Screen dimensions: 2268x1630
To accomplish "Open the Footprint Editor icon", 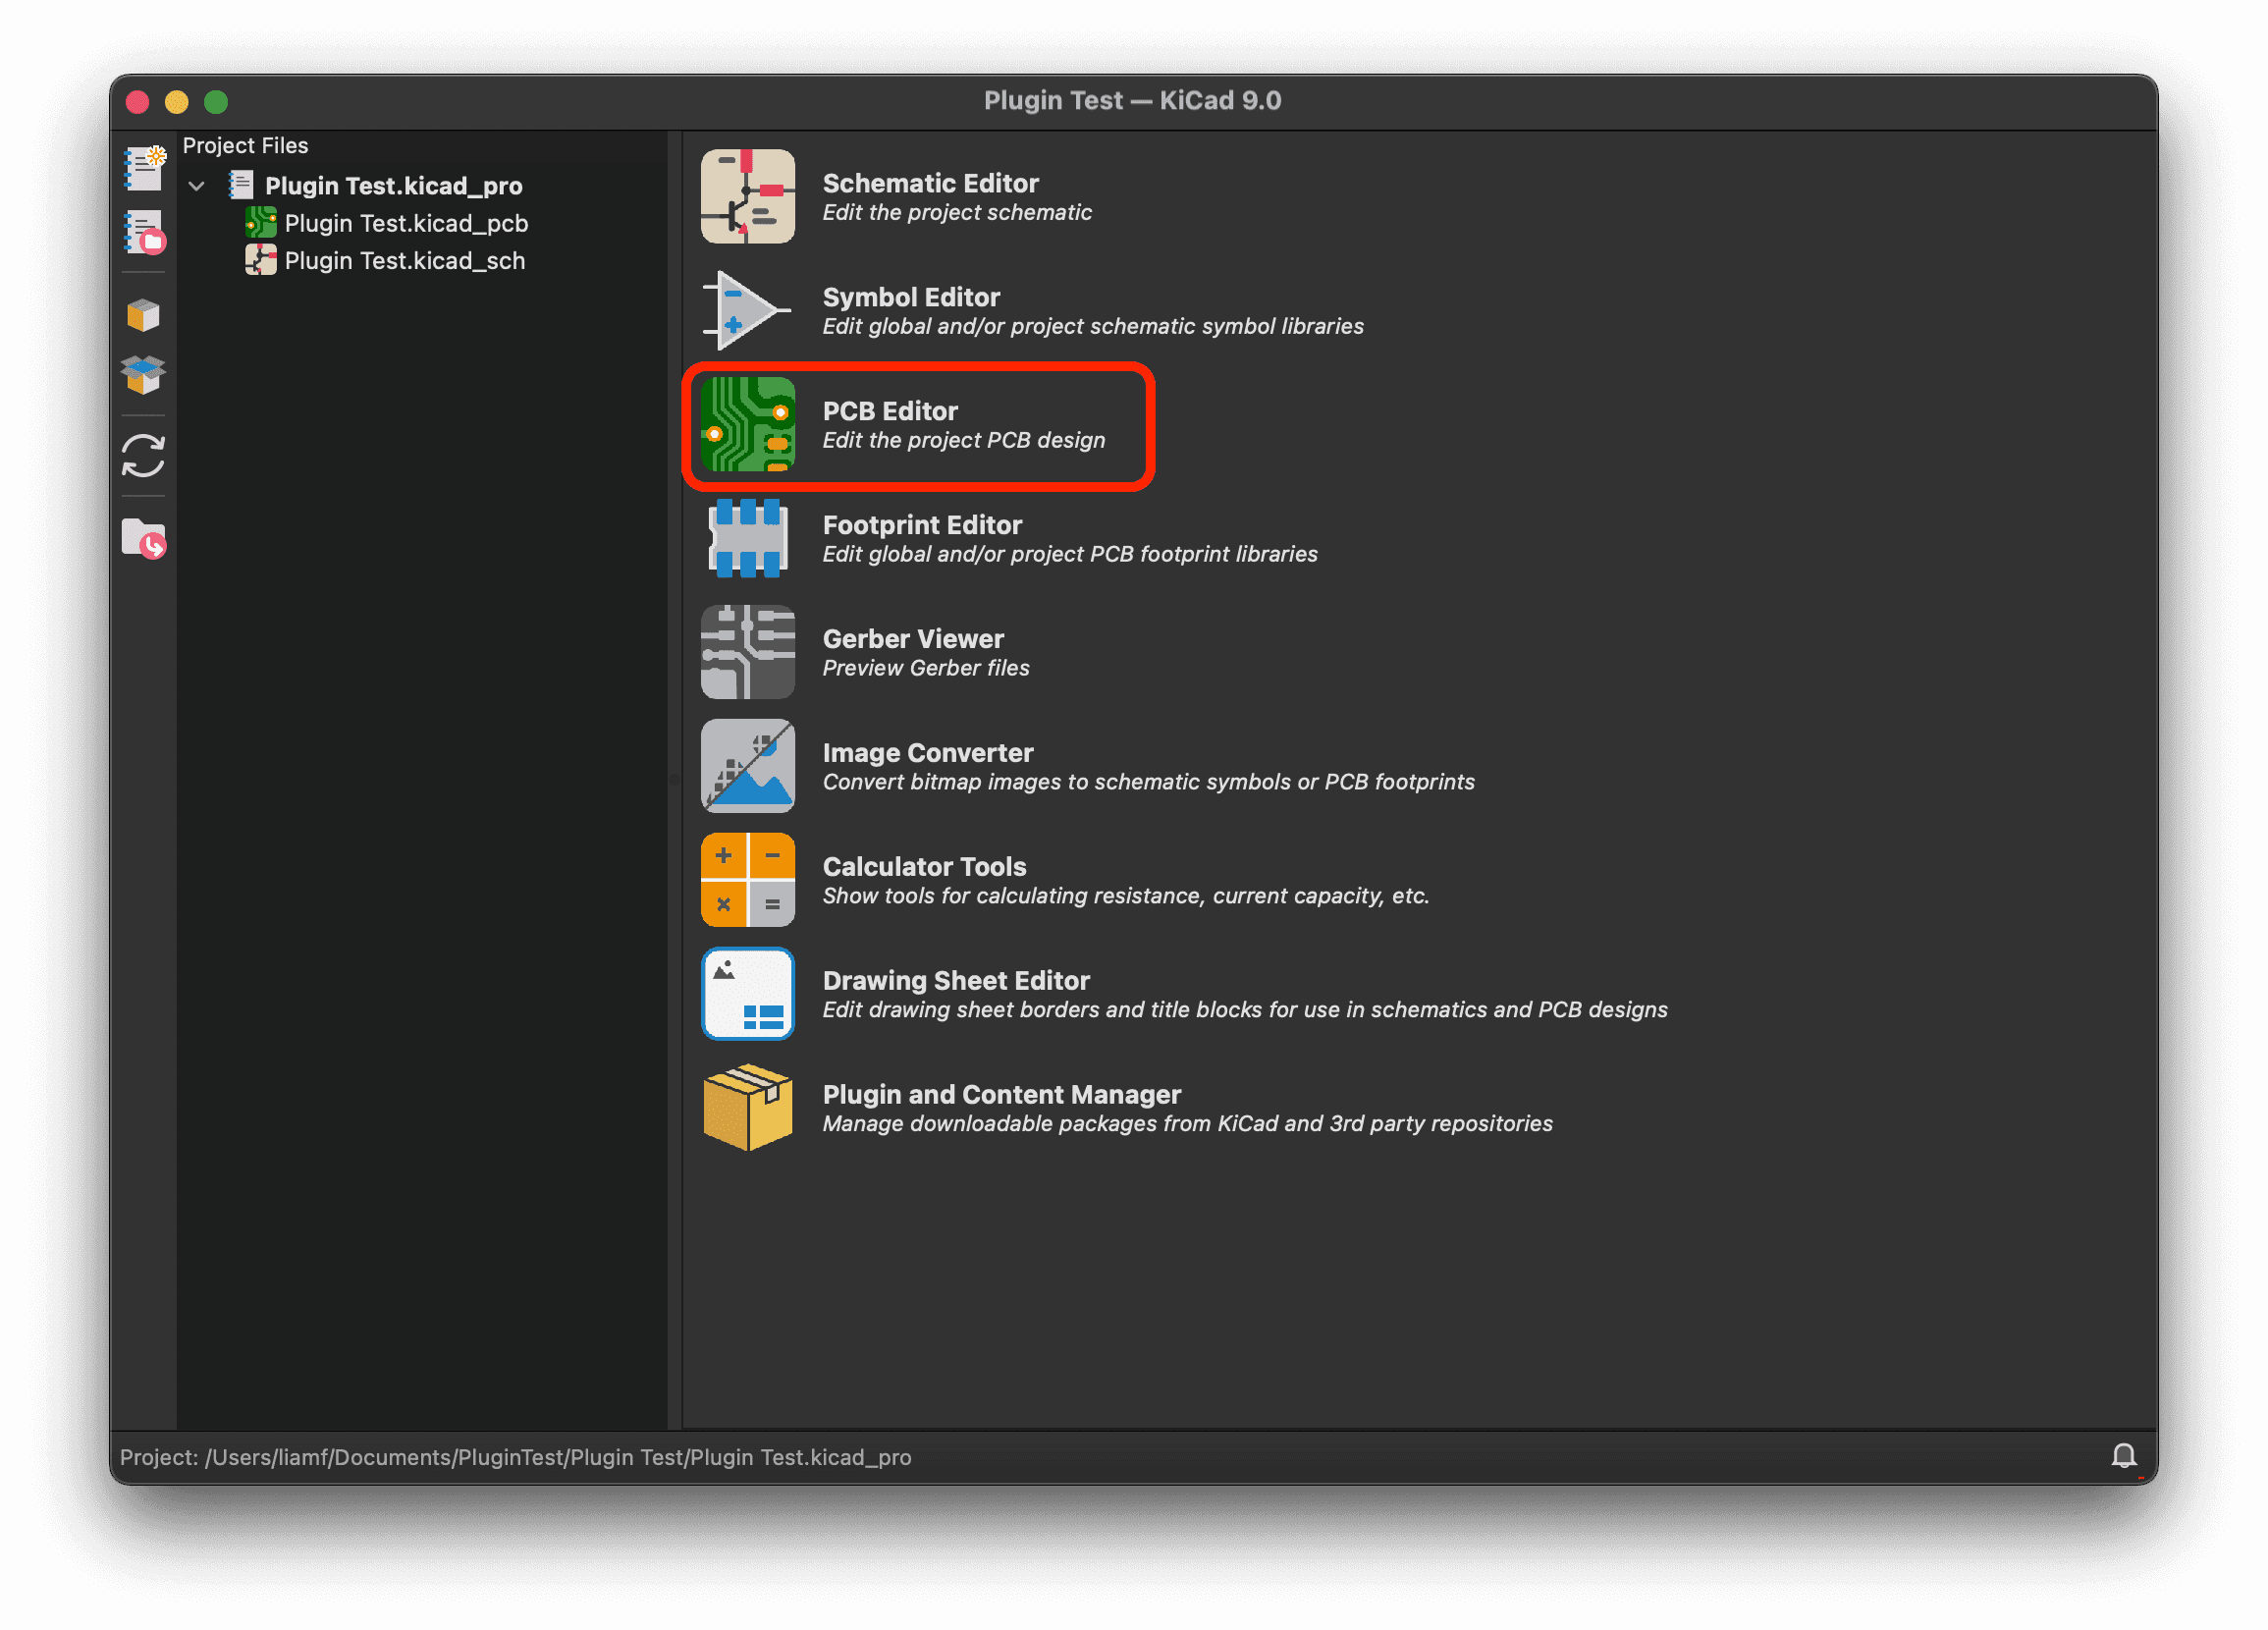I will (x=747, y=538).
